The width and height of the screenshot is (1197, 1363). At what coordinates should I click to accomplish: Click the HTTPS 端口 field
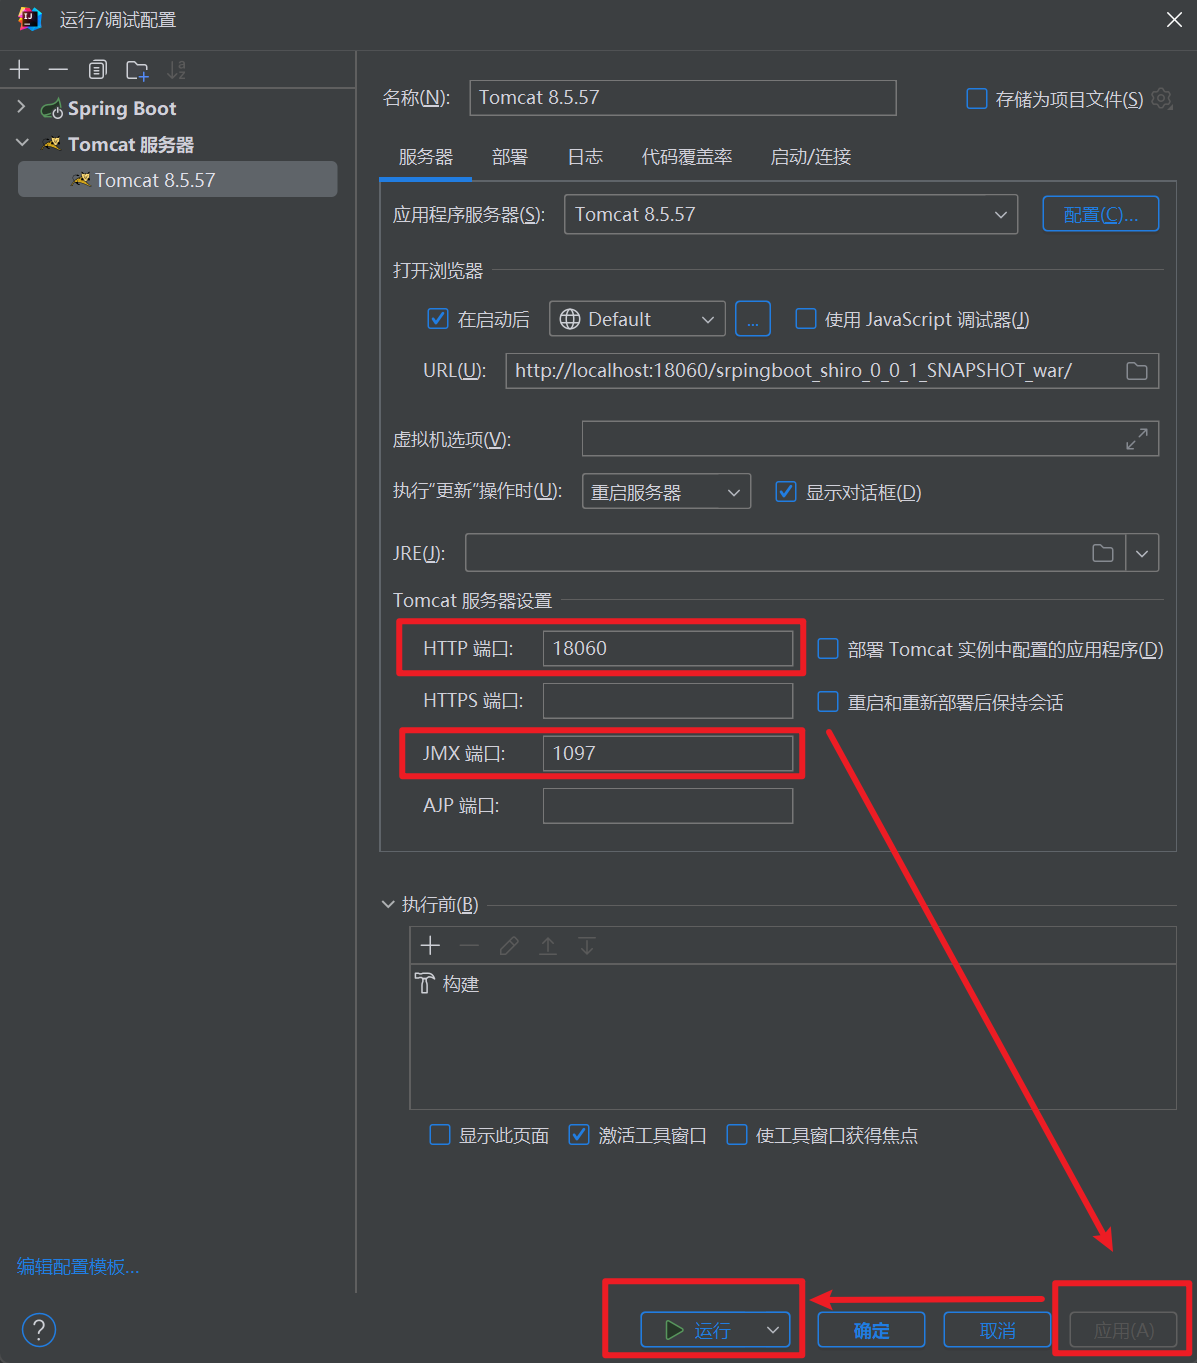(668, 701)
